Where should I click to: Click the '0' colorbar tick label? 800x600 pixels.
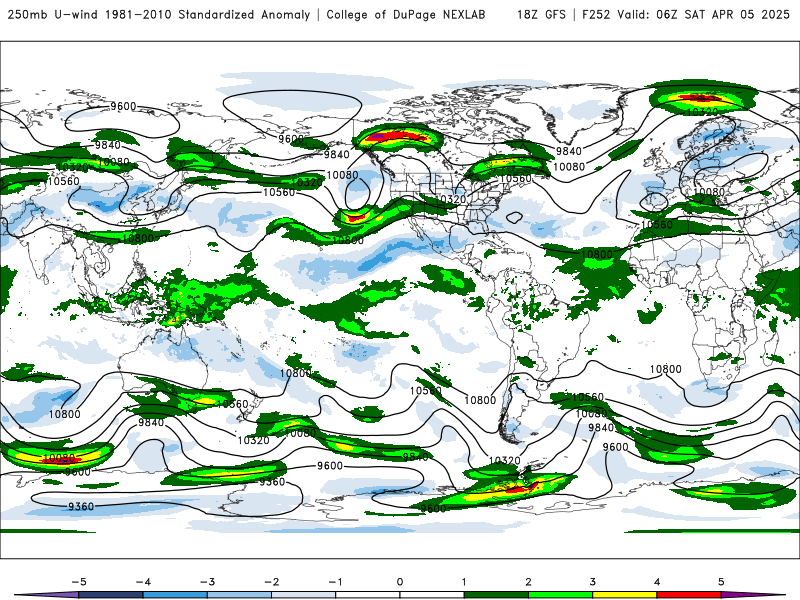(400, 582)
